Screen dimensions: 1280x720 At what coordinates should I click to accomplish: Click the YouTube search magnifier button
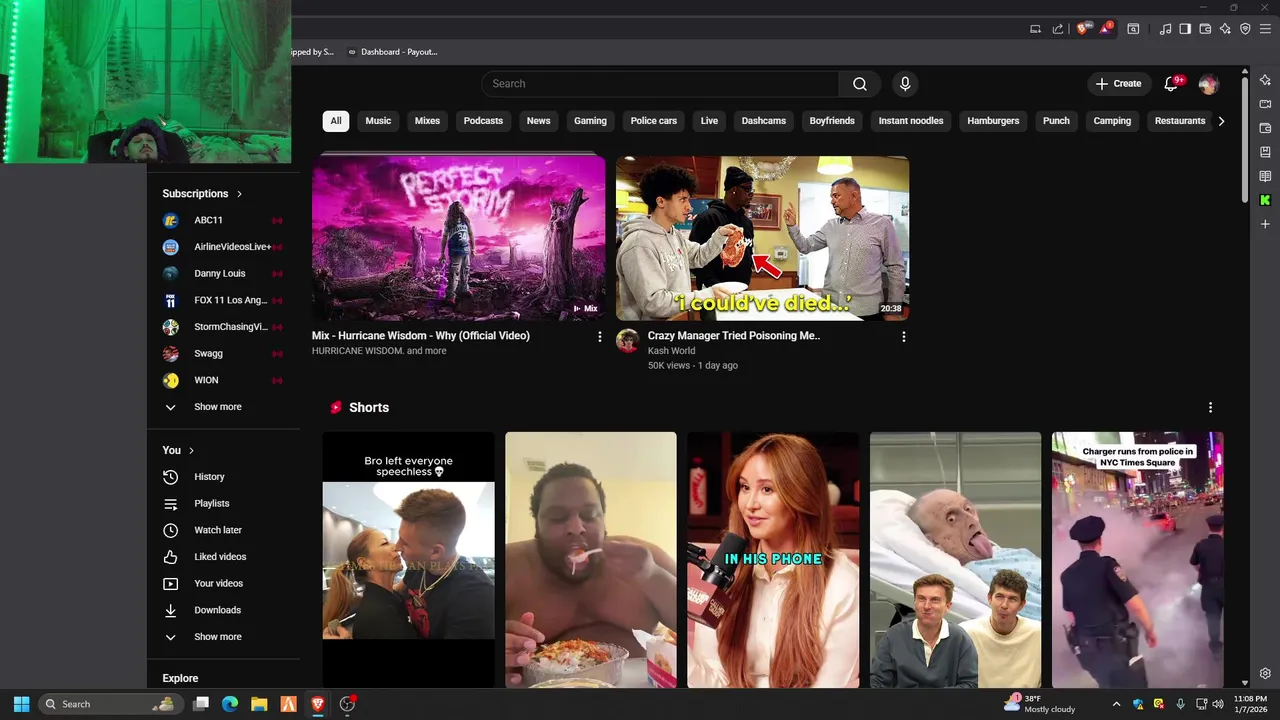click(x=860, y=84)
